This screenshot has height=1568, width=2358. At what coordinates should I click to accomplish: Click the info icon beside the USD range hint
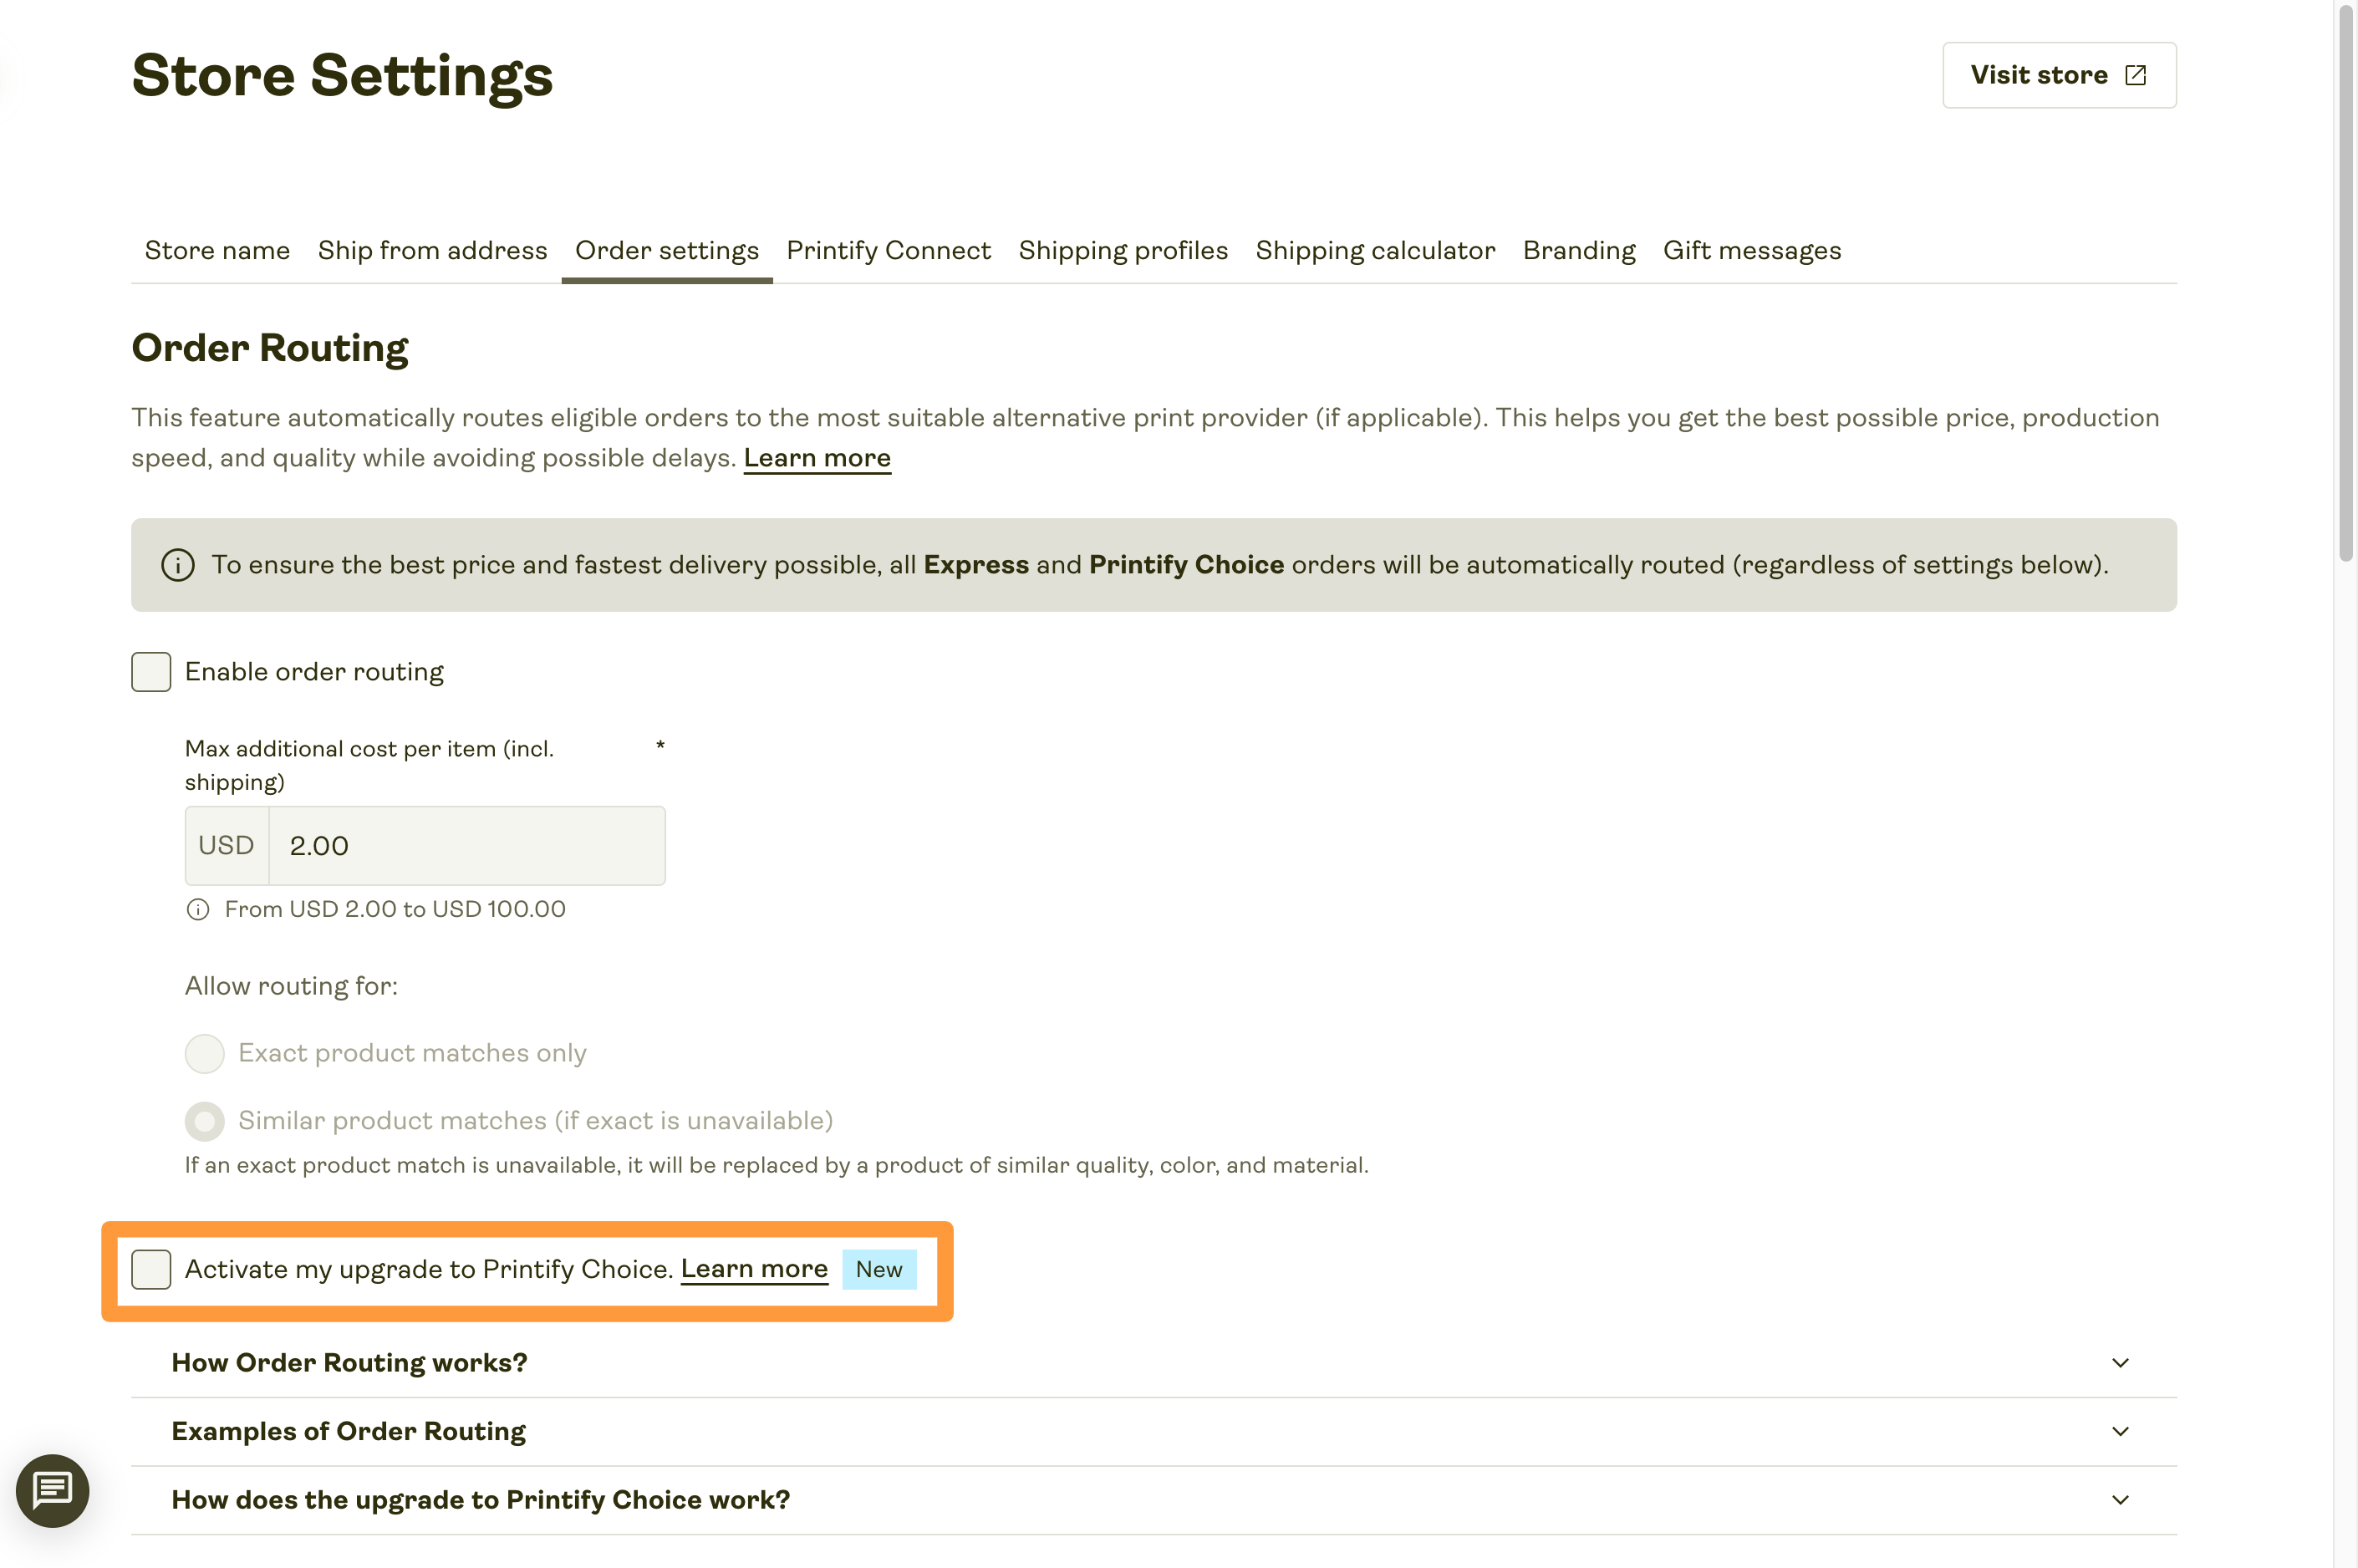198,909
